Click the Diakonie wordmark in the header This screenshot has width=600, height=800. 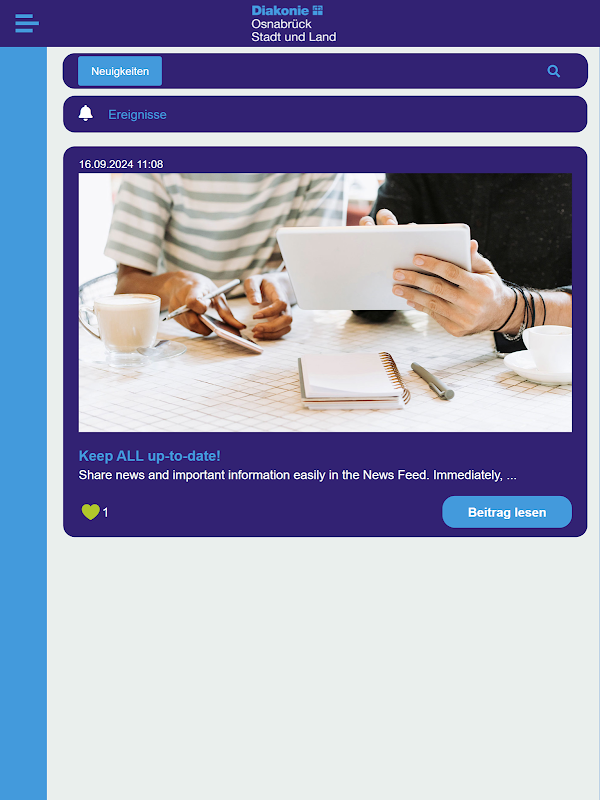point(280,10)
